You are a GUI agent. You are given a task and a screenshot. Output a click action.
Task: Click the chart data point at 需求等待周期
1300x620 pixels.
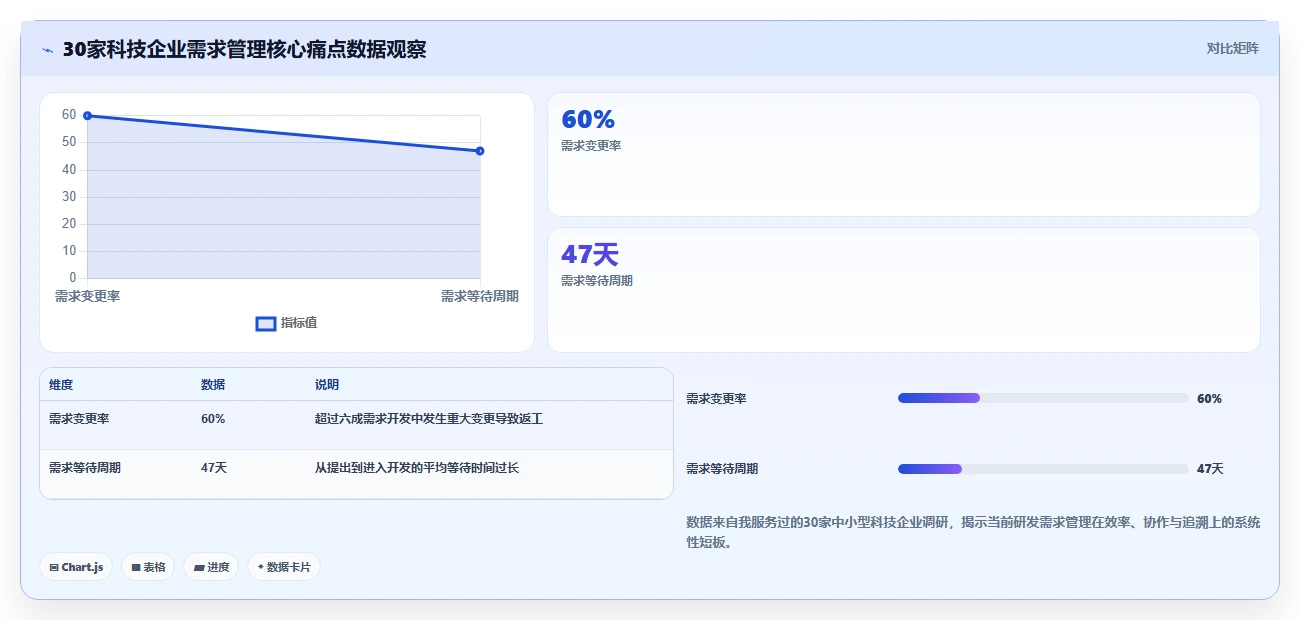pos(480,151)
